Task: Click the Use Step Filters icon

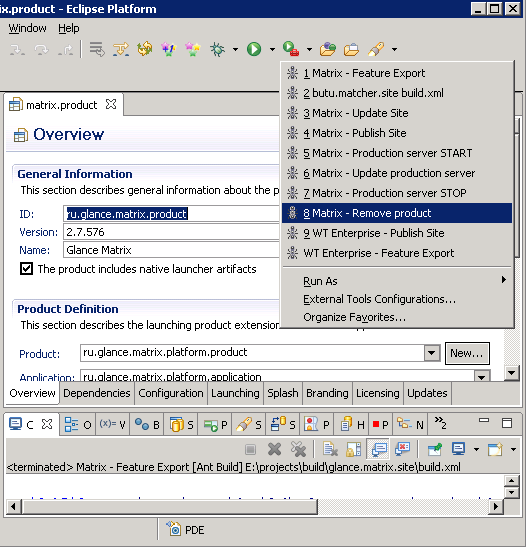Action: click(x=121, y=49)
